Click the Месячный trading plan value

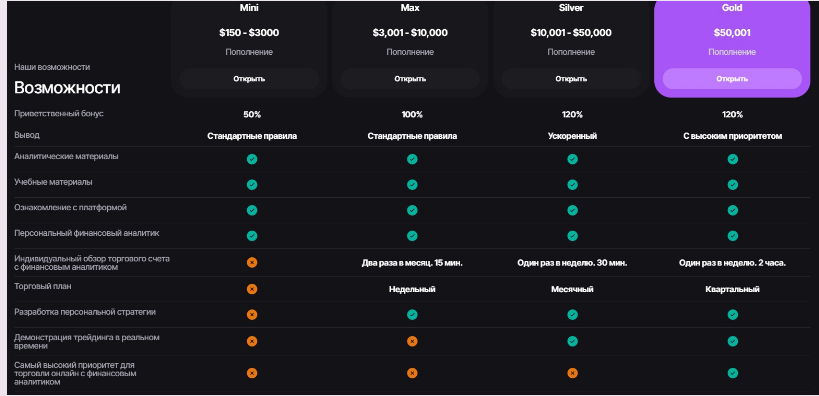click(x=572, y=289)
